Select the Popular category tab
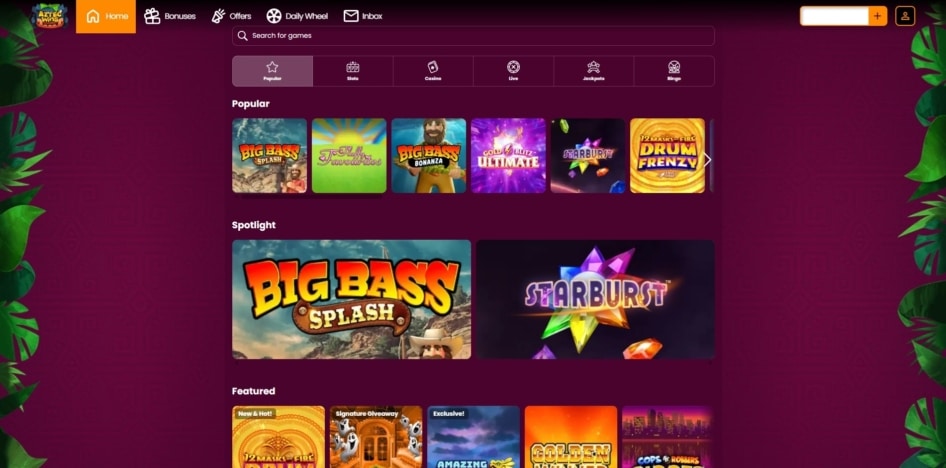Image resolution: width=946 pixels, height=468 pixels. point(273,71)
